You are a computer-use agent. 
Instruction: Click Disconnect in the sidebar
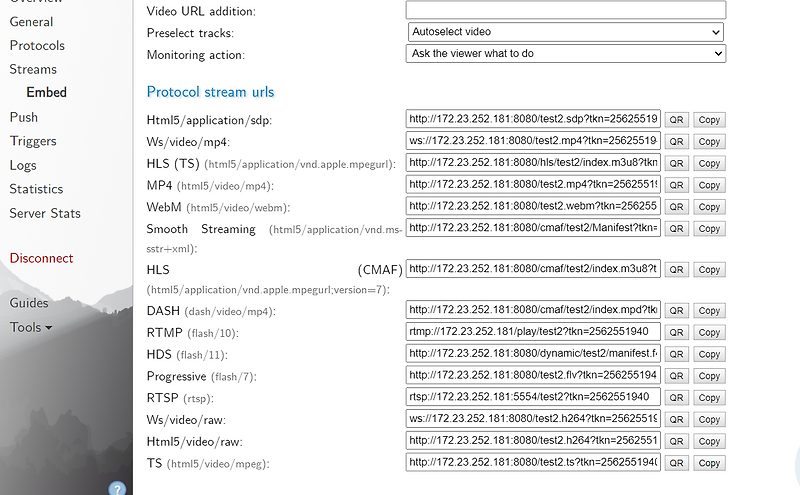click(41, 258)
